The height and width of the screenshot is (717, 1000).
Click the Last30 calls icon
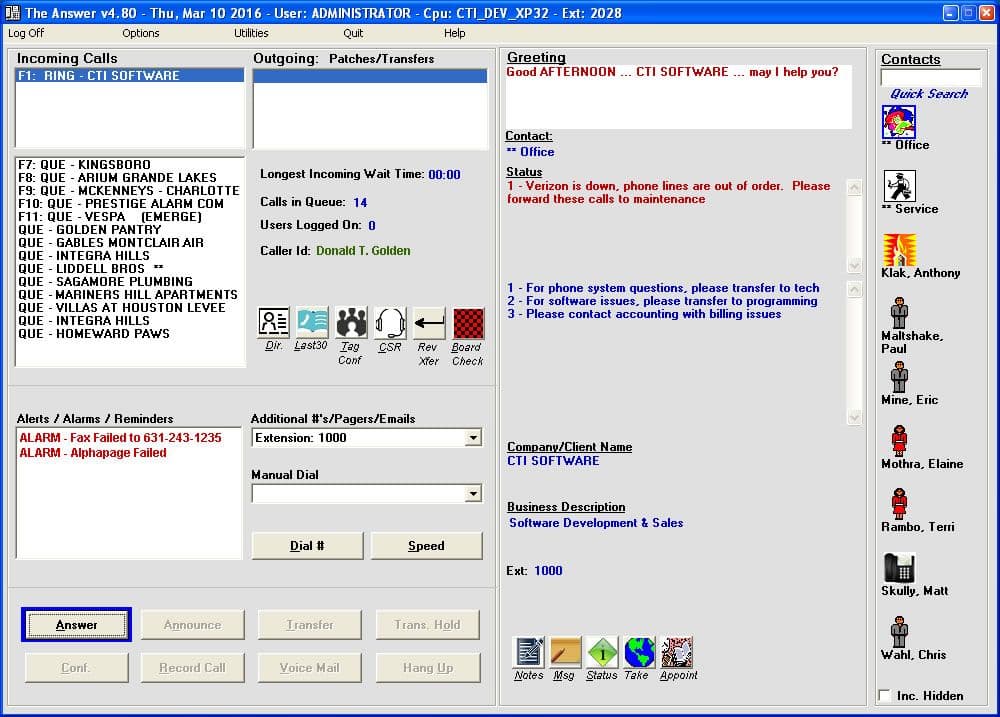click(x=310, y=322)
